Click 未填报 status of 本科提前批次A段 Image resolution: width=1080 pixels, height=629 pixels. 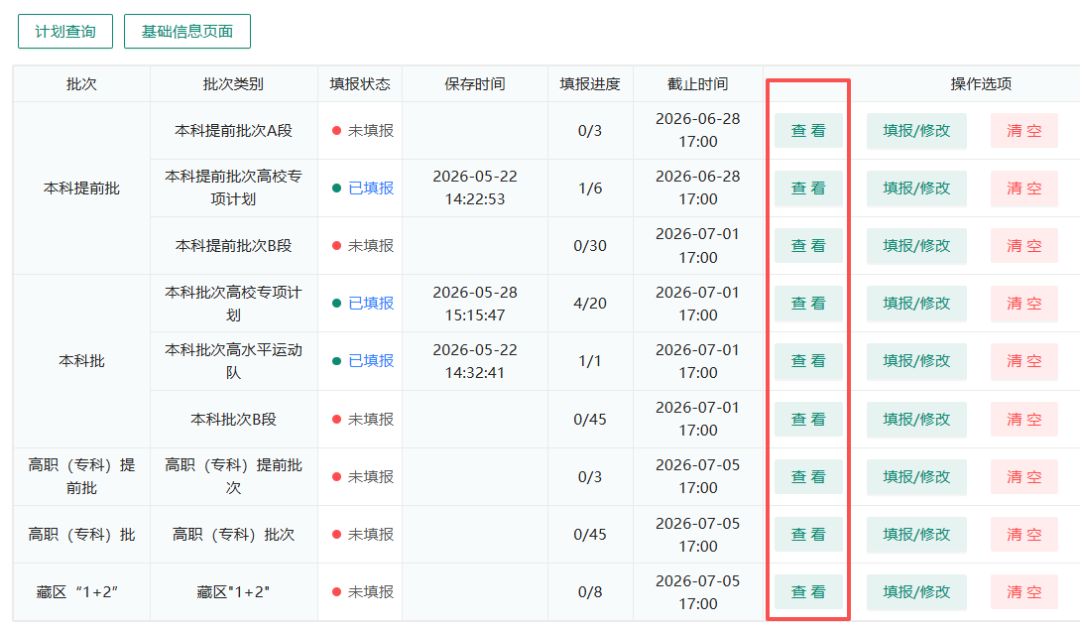click(371, 130)
